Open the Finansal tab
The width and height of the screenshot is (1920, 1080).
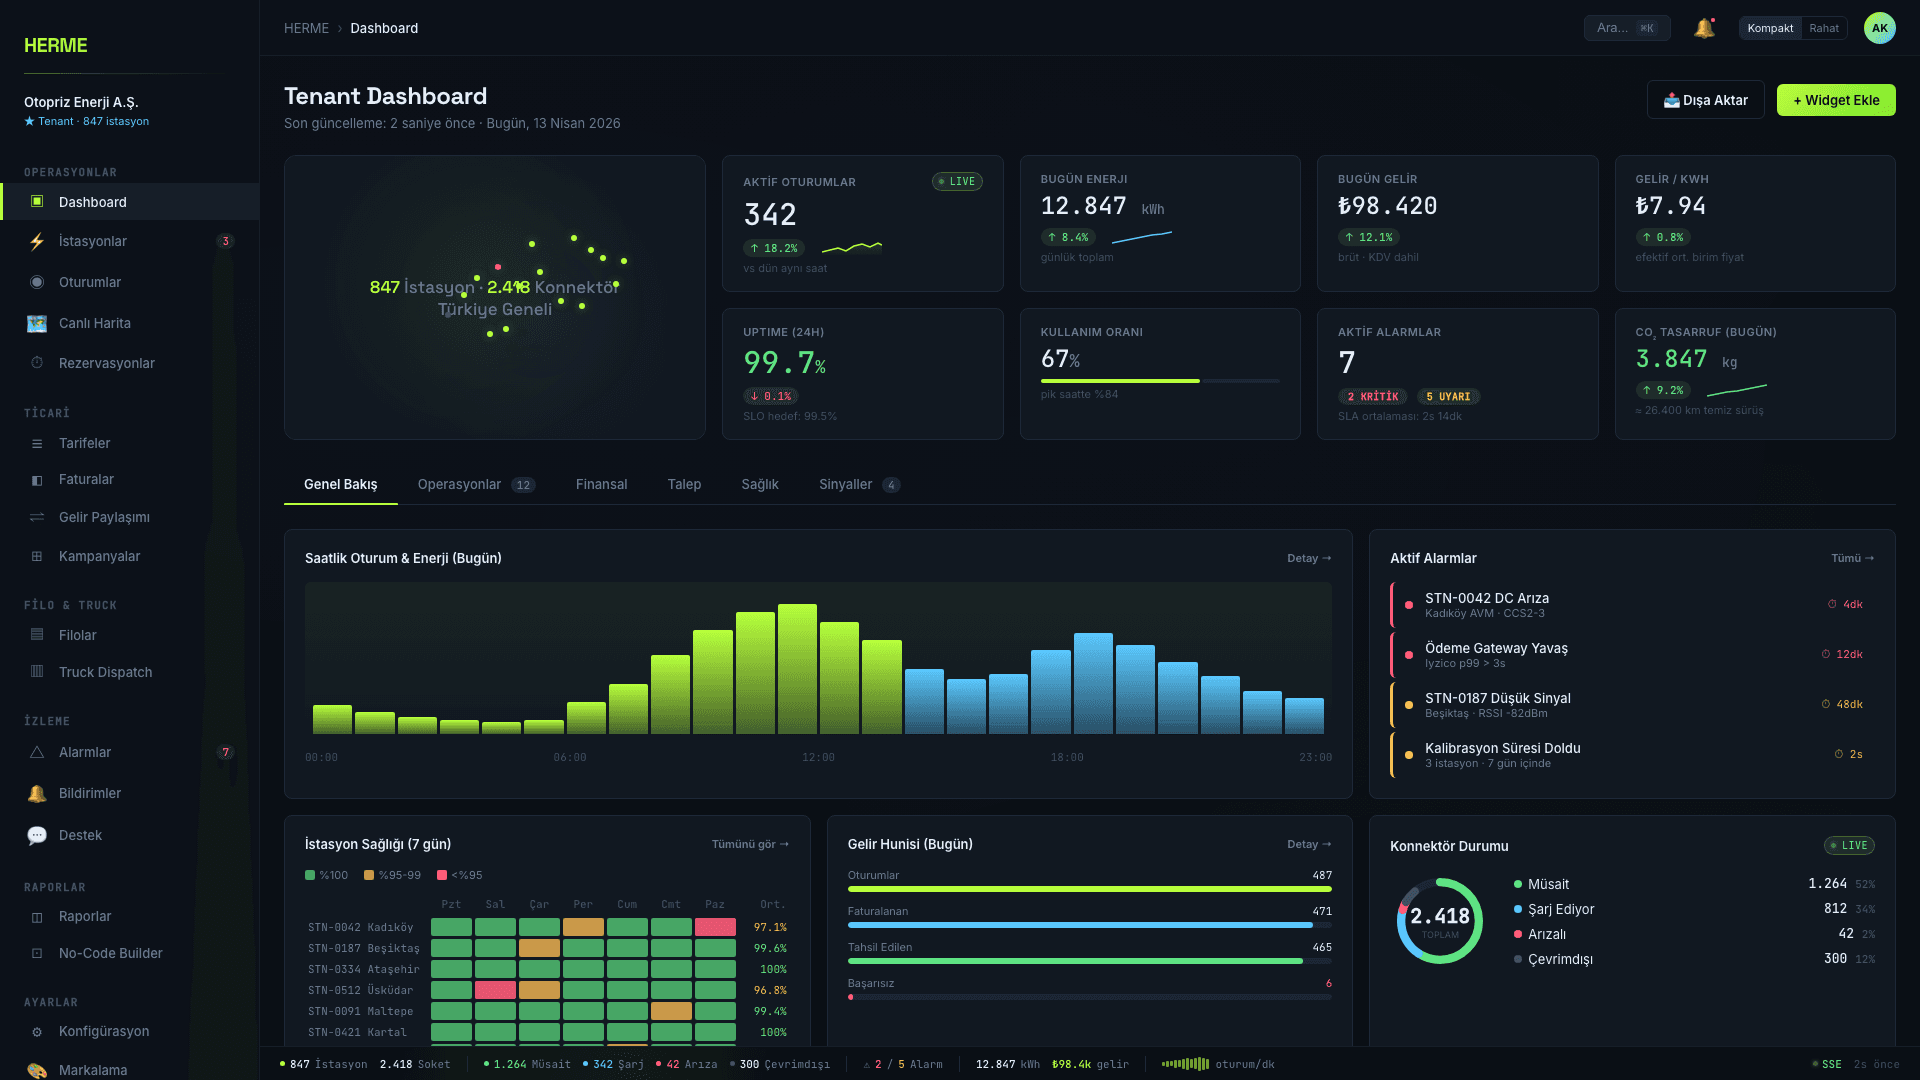pos(601,484)
